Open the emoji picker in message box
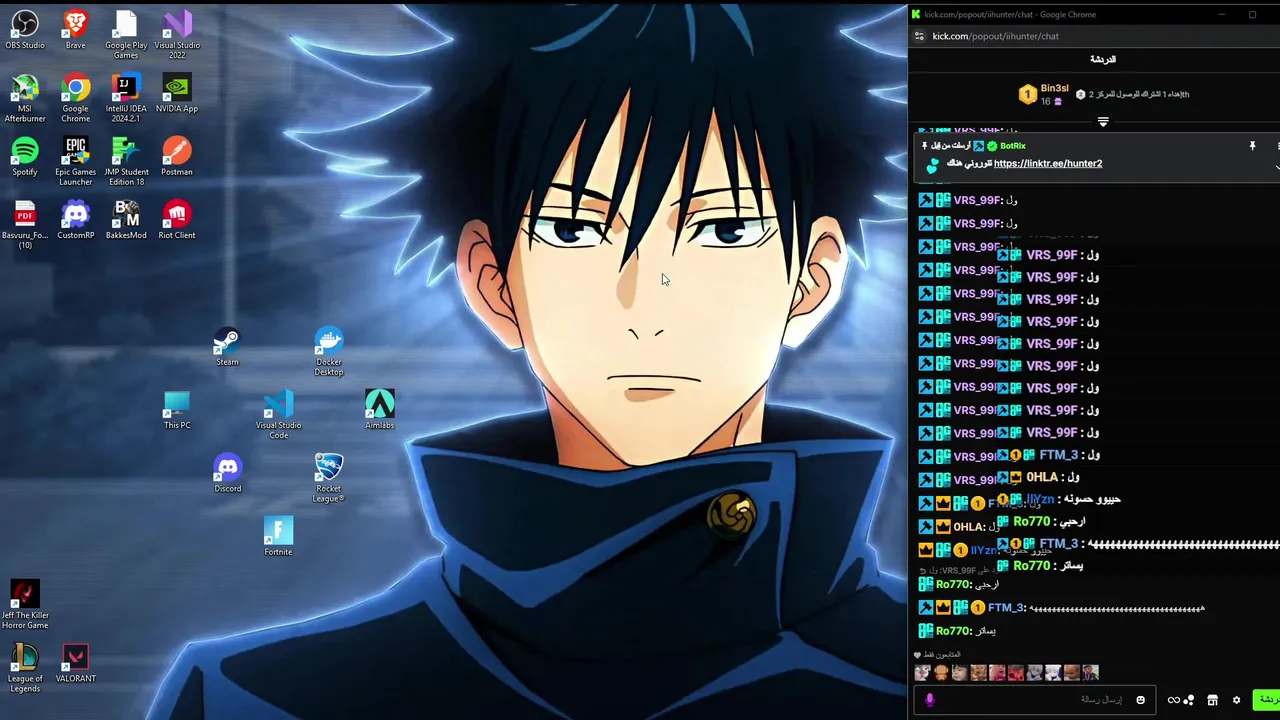Viewport: 1280px width, 720px height. tap(1140, 700)
